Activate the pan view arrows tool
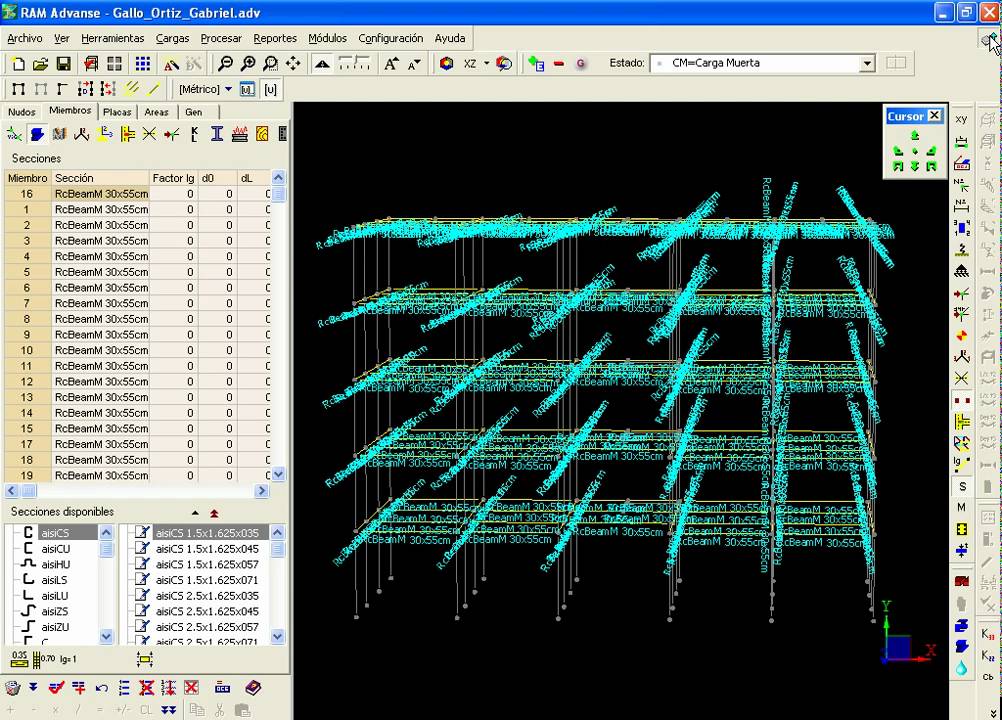 (x=293, y=64)
